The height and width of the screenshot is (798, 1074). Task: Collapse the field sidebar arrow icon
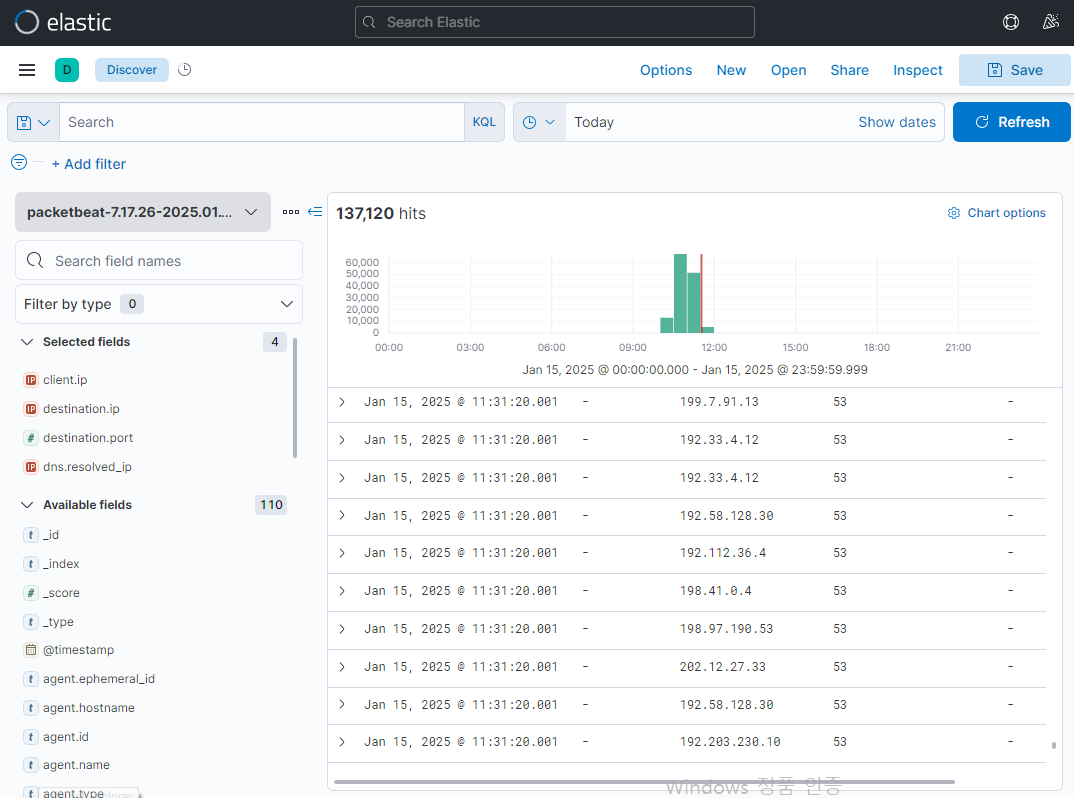(315, 212)
